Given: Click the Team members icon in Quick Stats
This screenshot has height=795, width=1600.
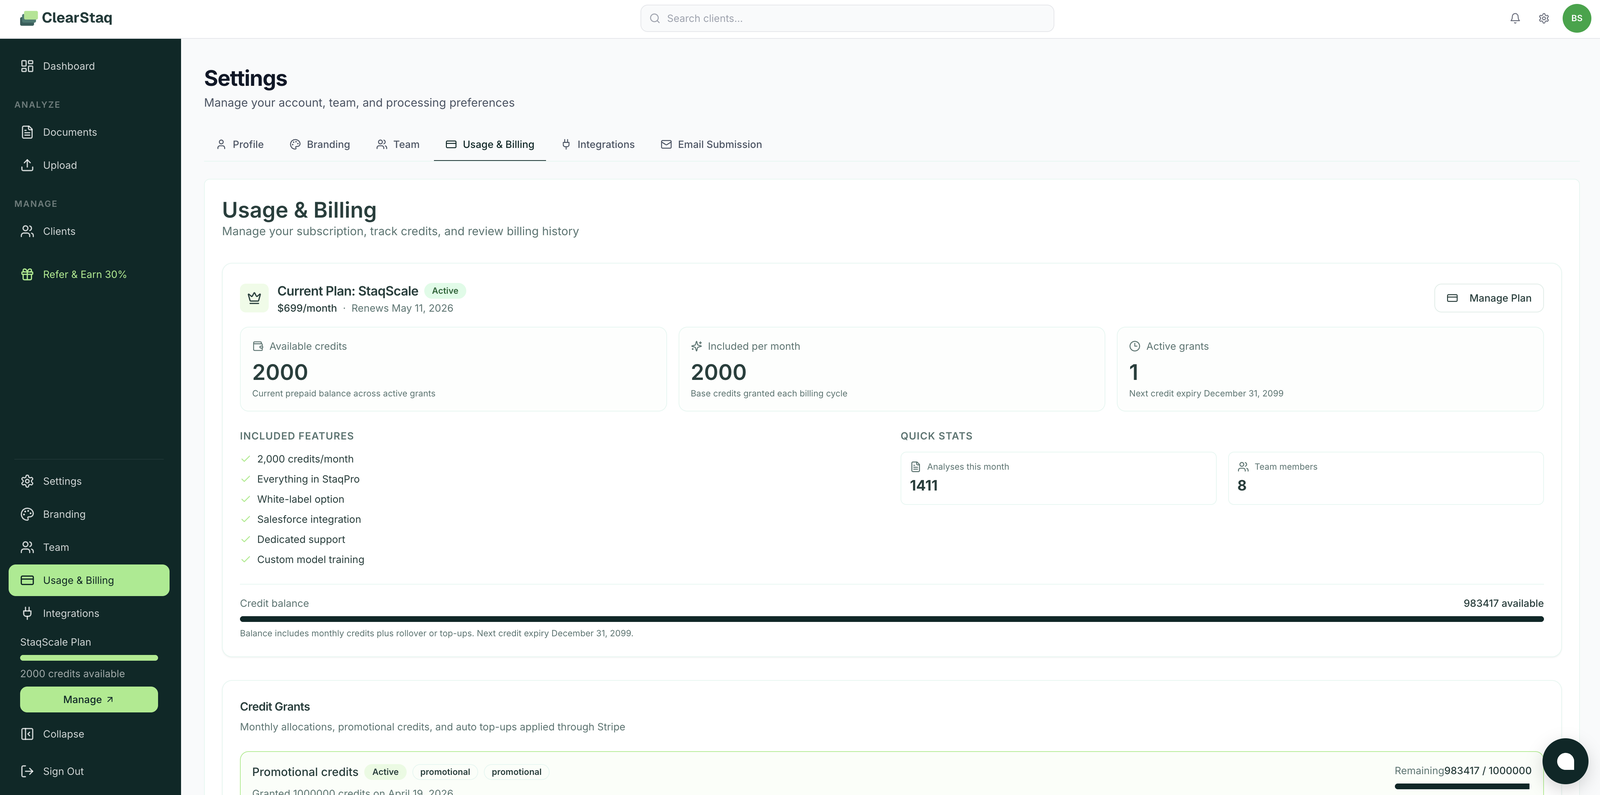Looking at the screenshot, I should click(1243, 467).
